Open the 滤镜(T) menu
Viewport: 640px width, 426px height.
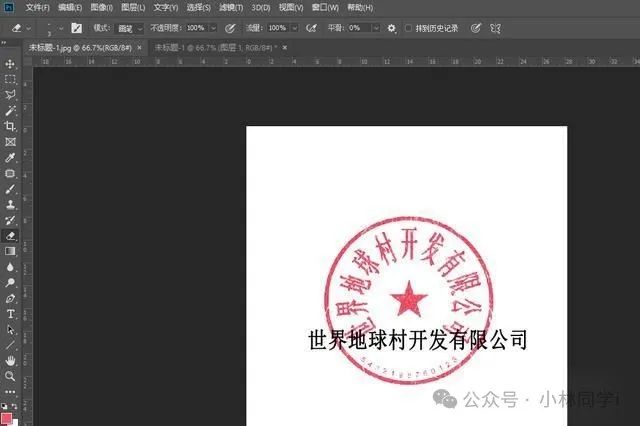[231, 7]
